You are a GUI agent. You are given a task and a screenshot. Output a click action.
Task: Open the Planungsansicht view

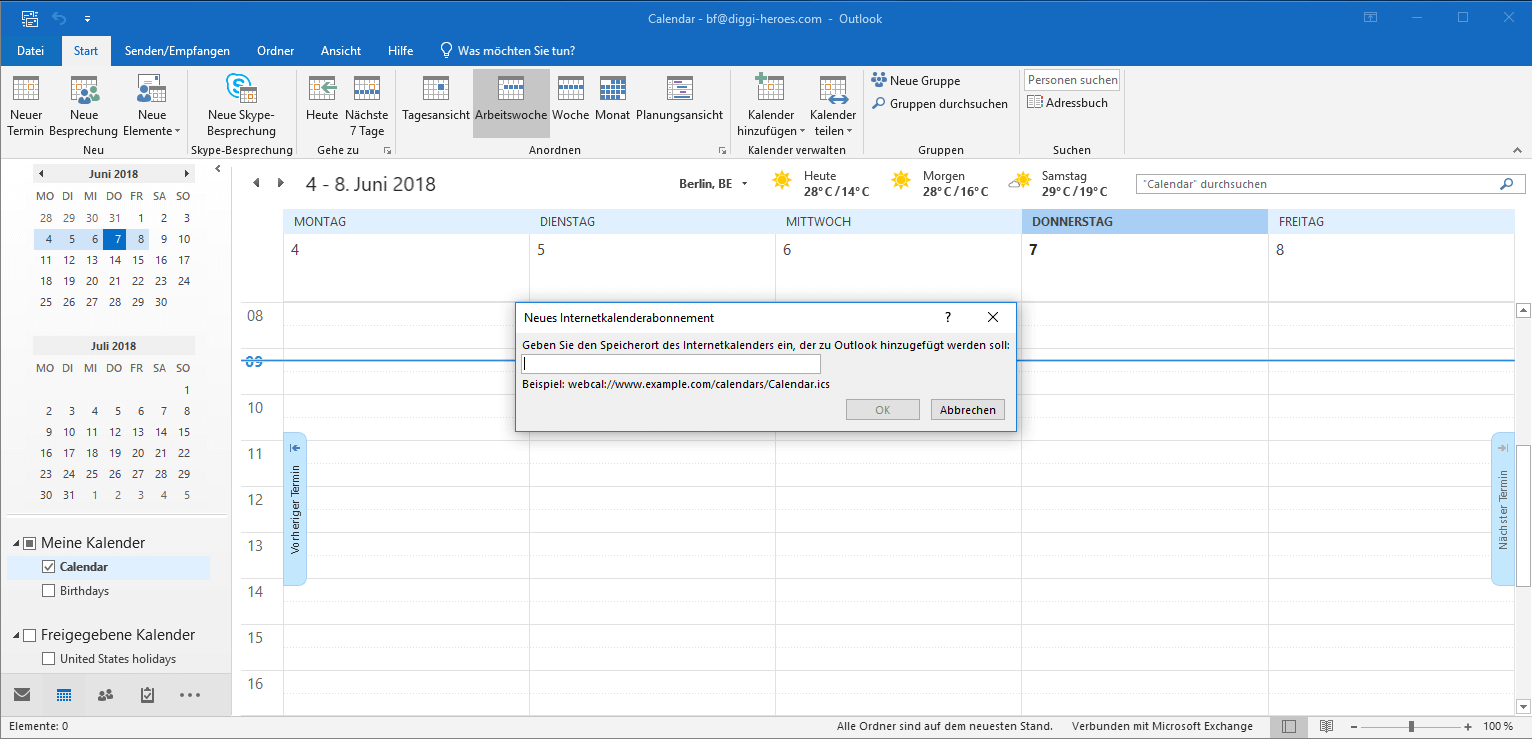tap(680, 99)
